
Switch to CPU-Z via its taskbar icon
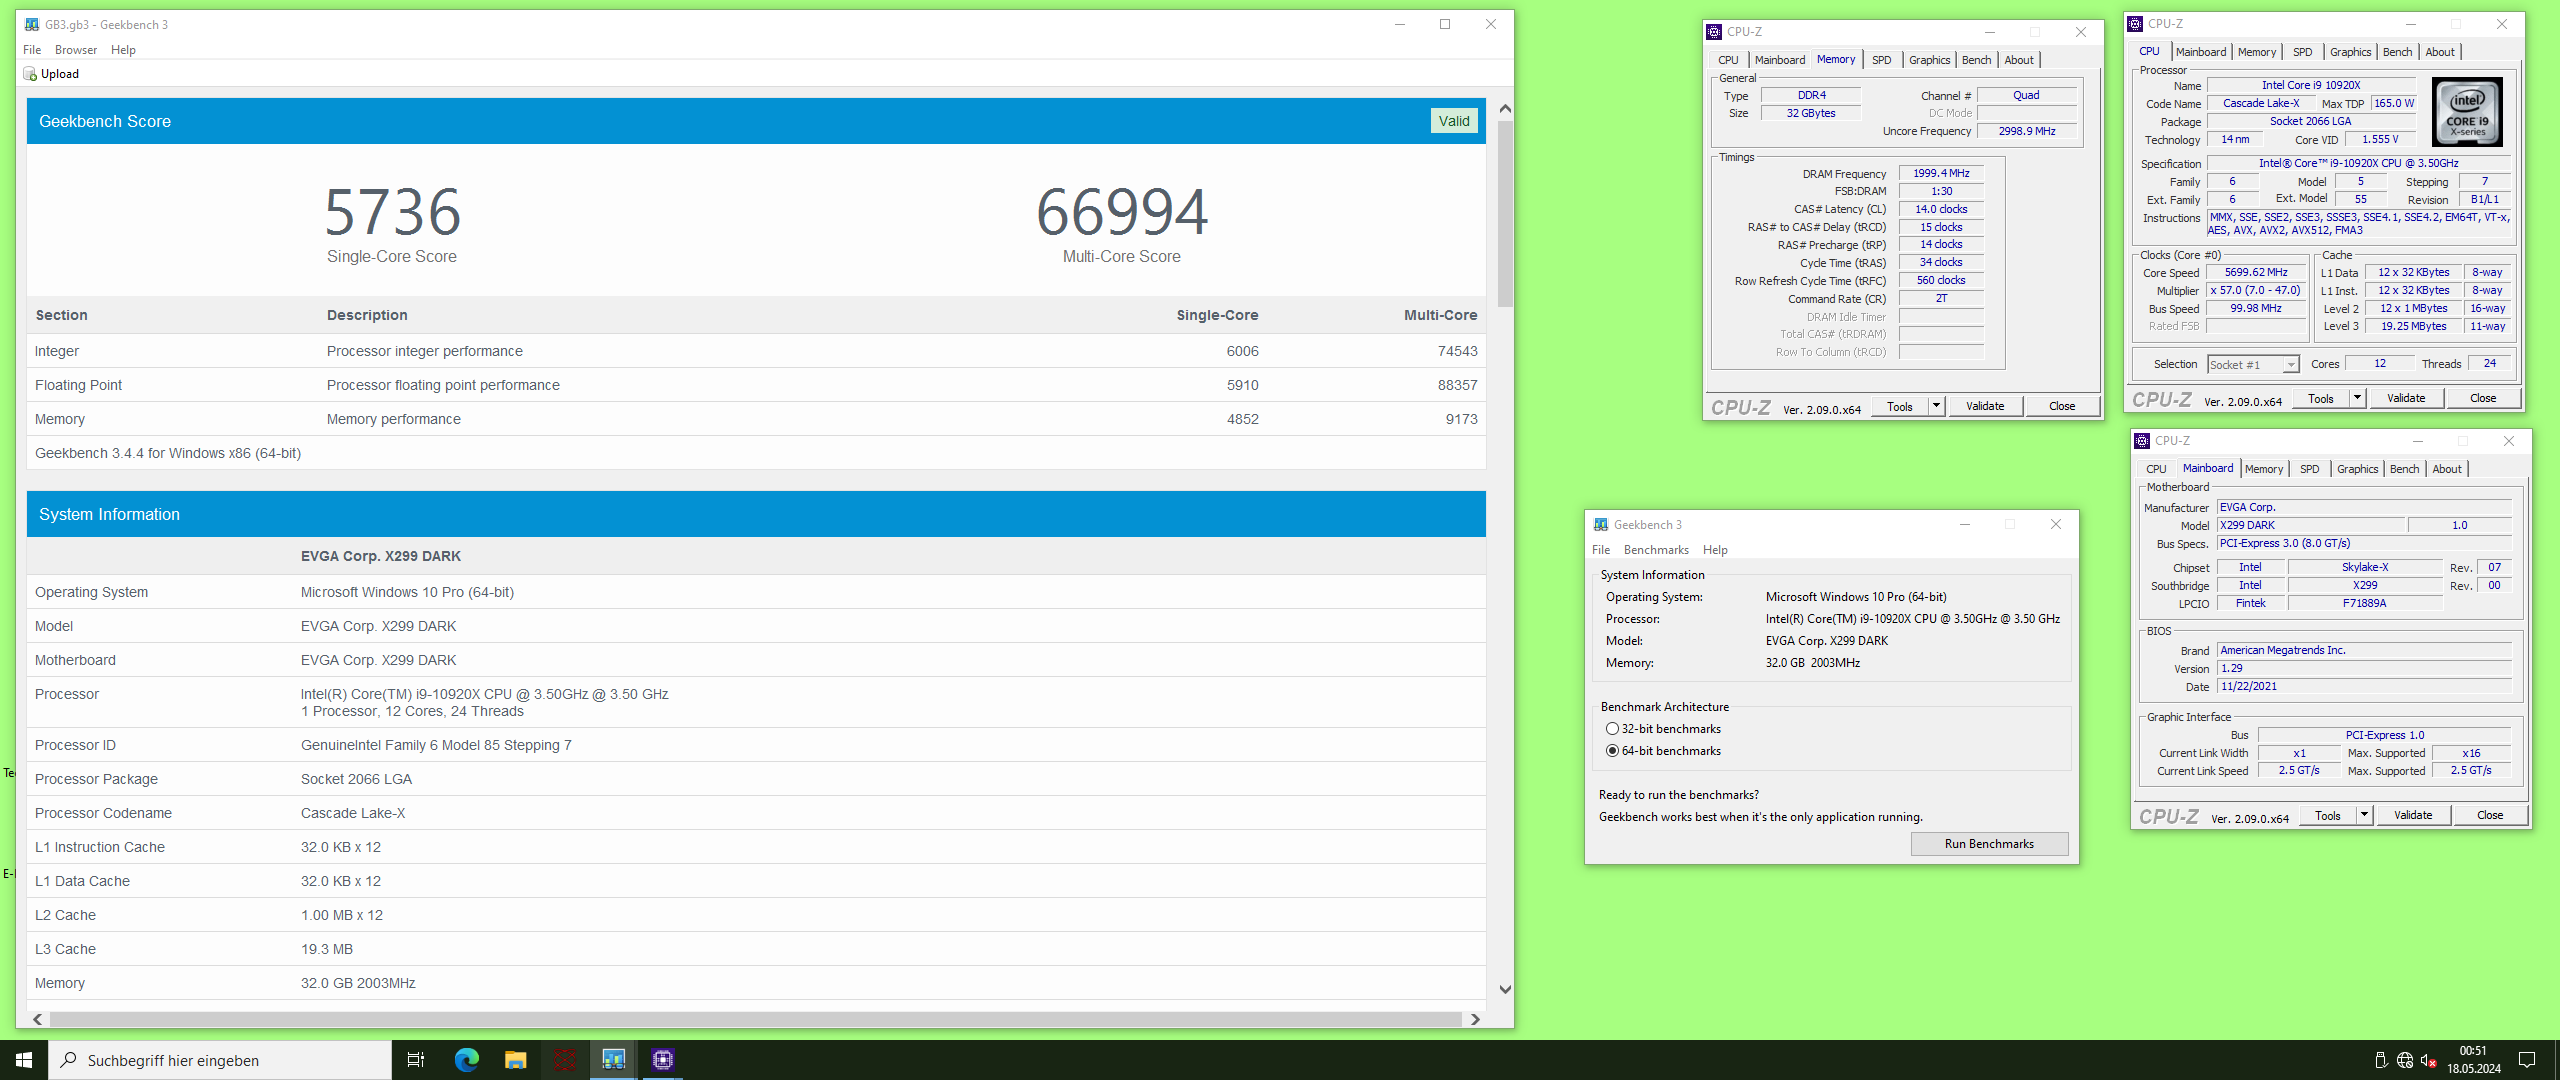point(662,1060)
